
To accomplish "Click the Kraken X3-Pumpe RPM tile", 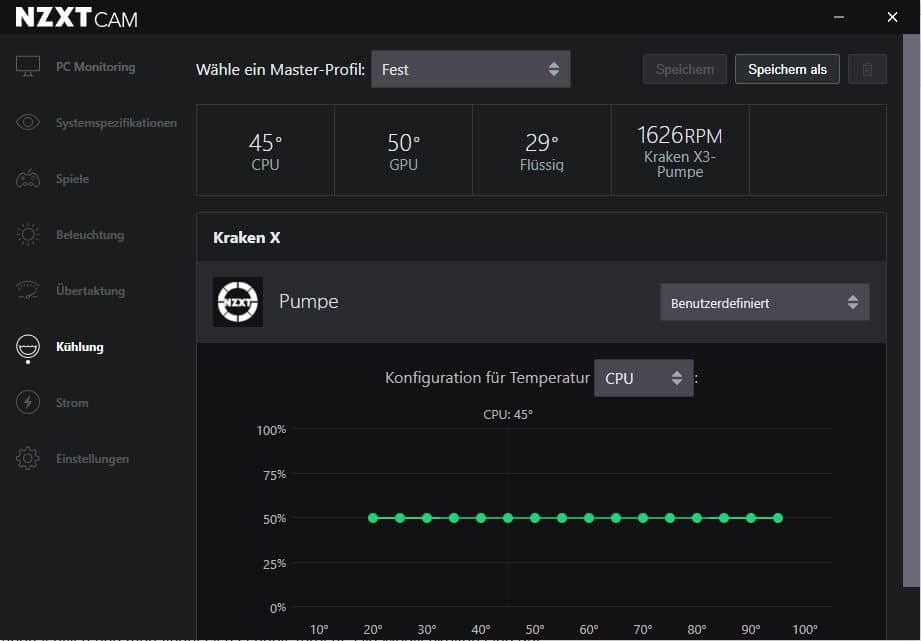I will (x=680, y=150).
